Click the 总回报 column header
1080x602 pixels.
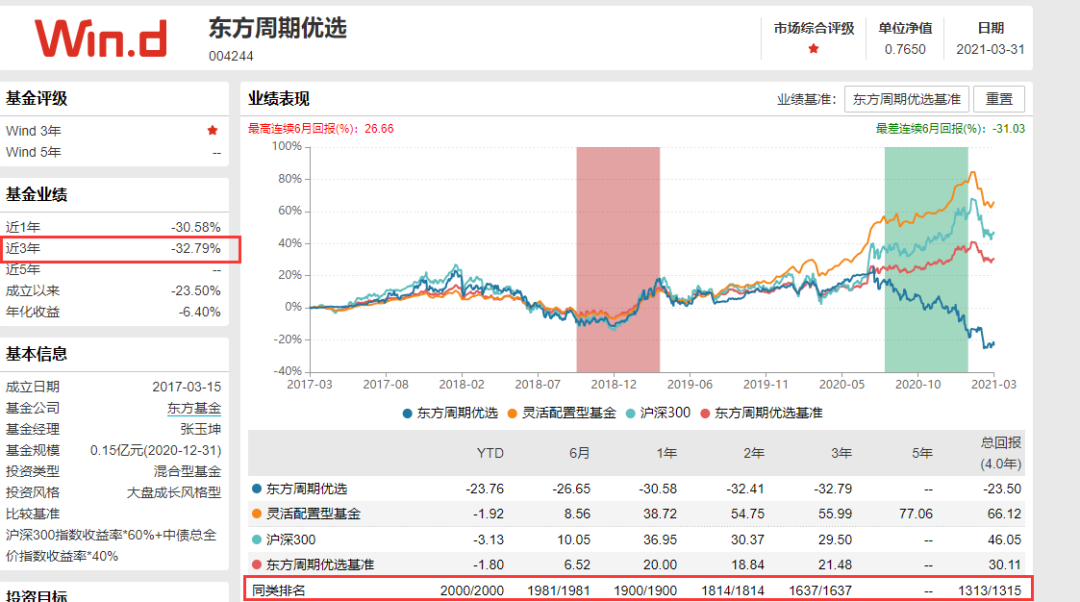[x=1001, y=453]
